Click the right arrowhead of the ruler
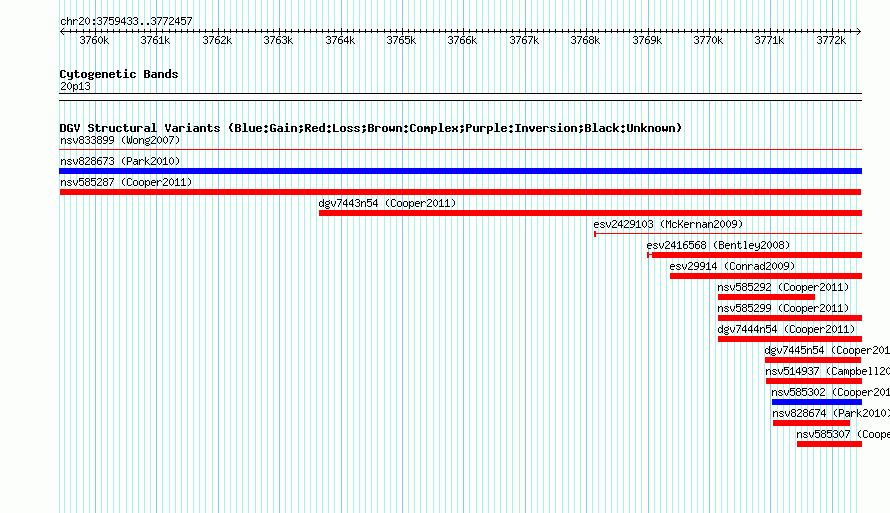This screenshot has height=513, width=890. click(x=859, y=31)
